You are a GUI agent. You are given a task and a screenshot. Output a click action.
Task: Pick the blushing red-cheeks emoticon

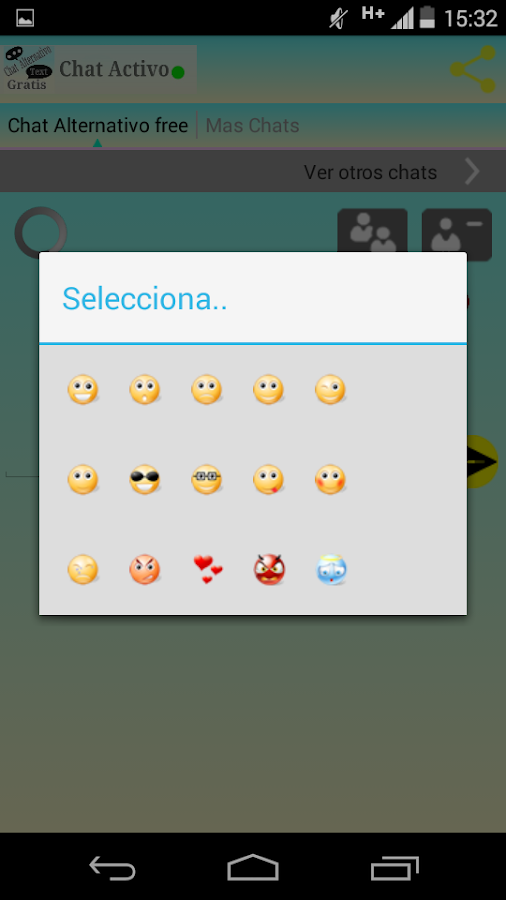330,480
